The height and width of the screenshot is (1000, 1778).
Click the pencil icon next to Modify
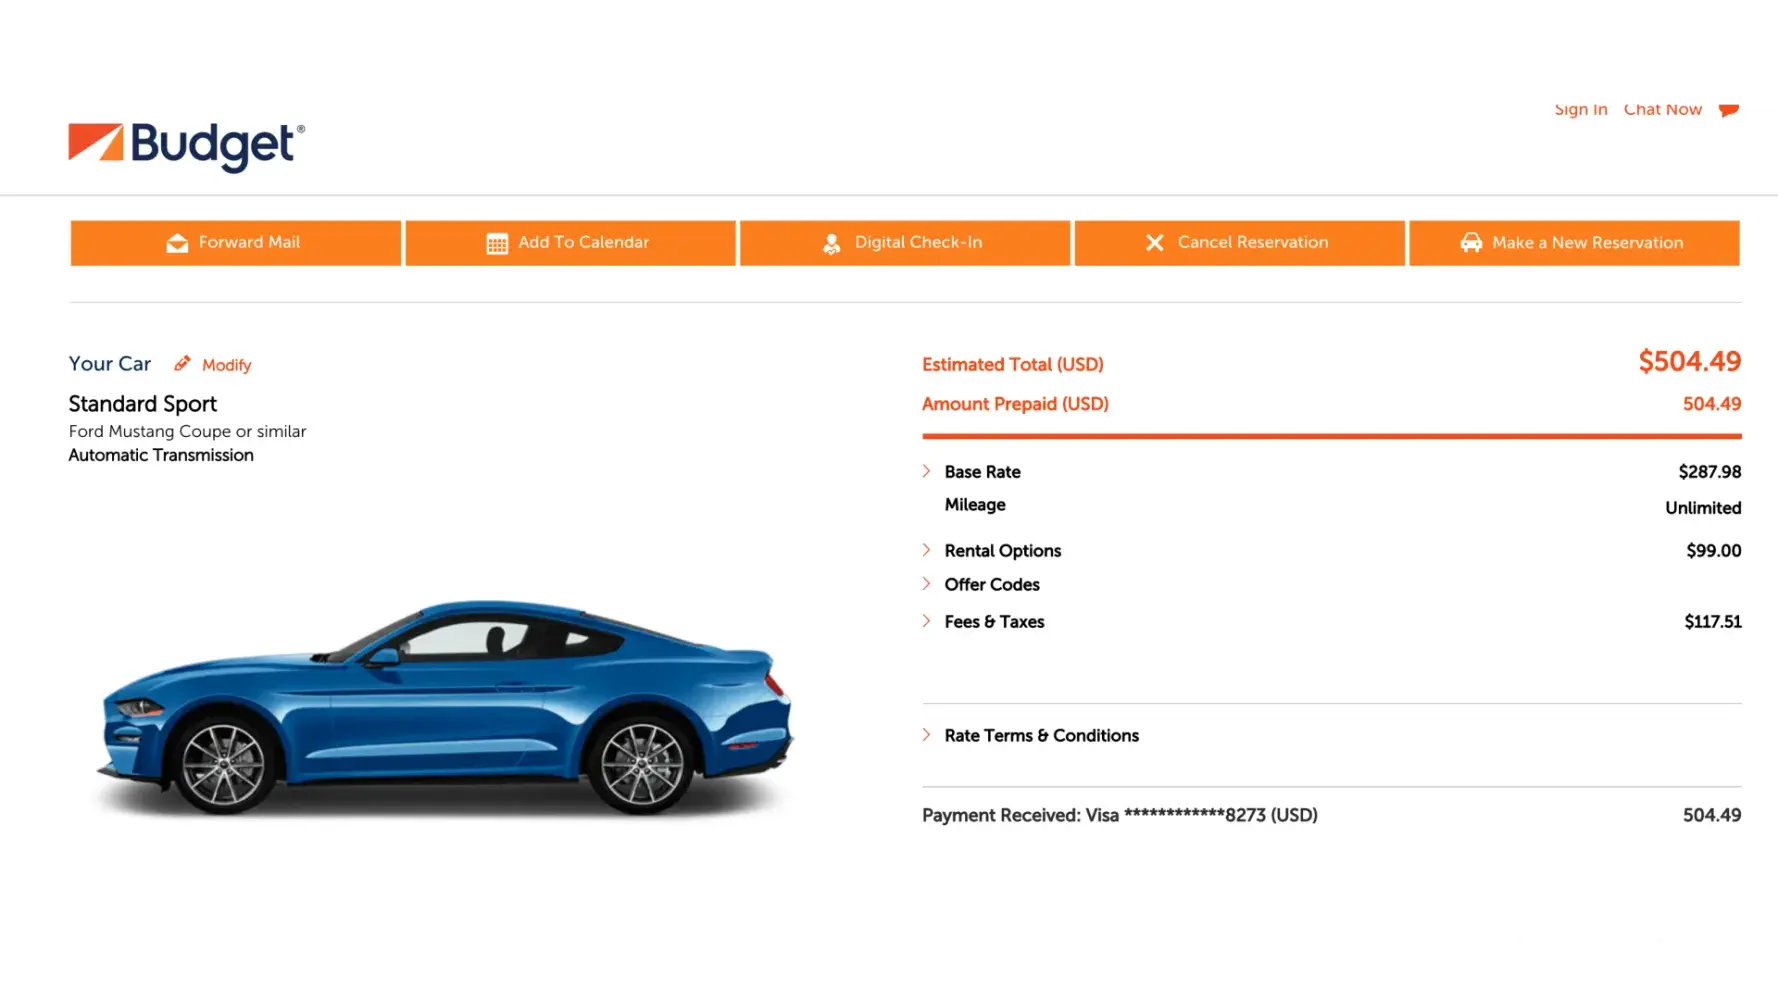(x=182, y=363)
